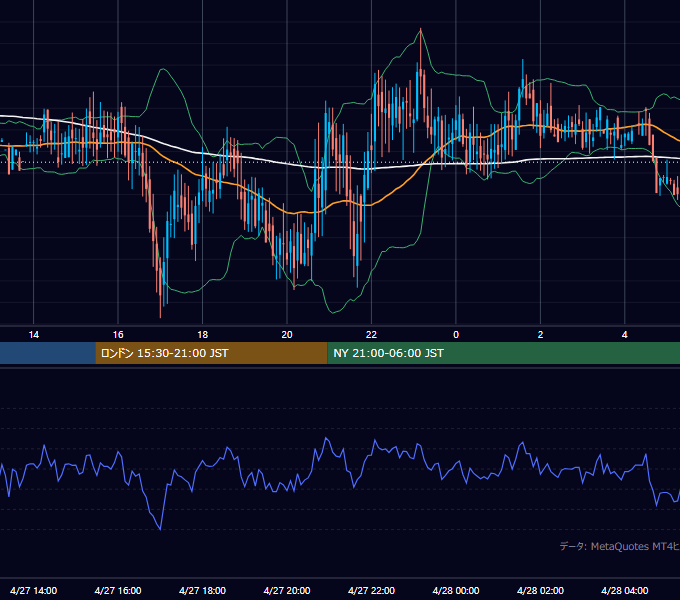Click the blue session bar before ロンドン

click(x=48, y=353)
